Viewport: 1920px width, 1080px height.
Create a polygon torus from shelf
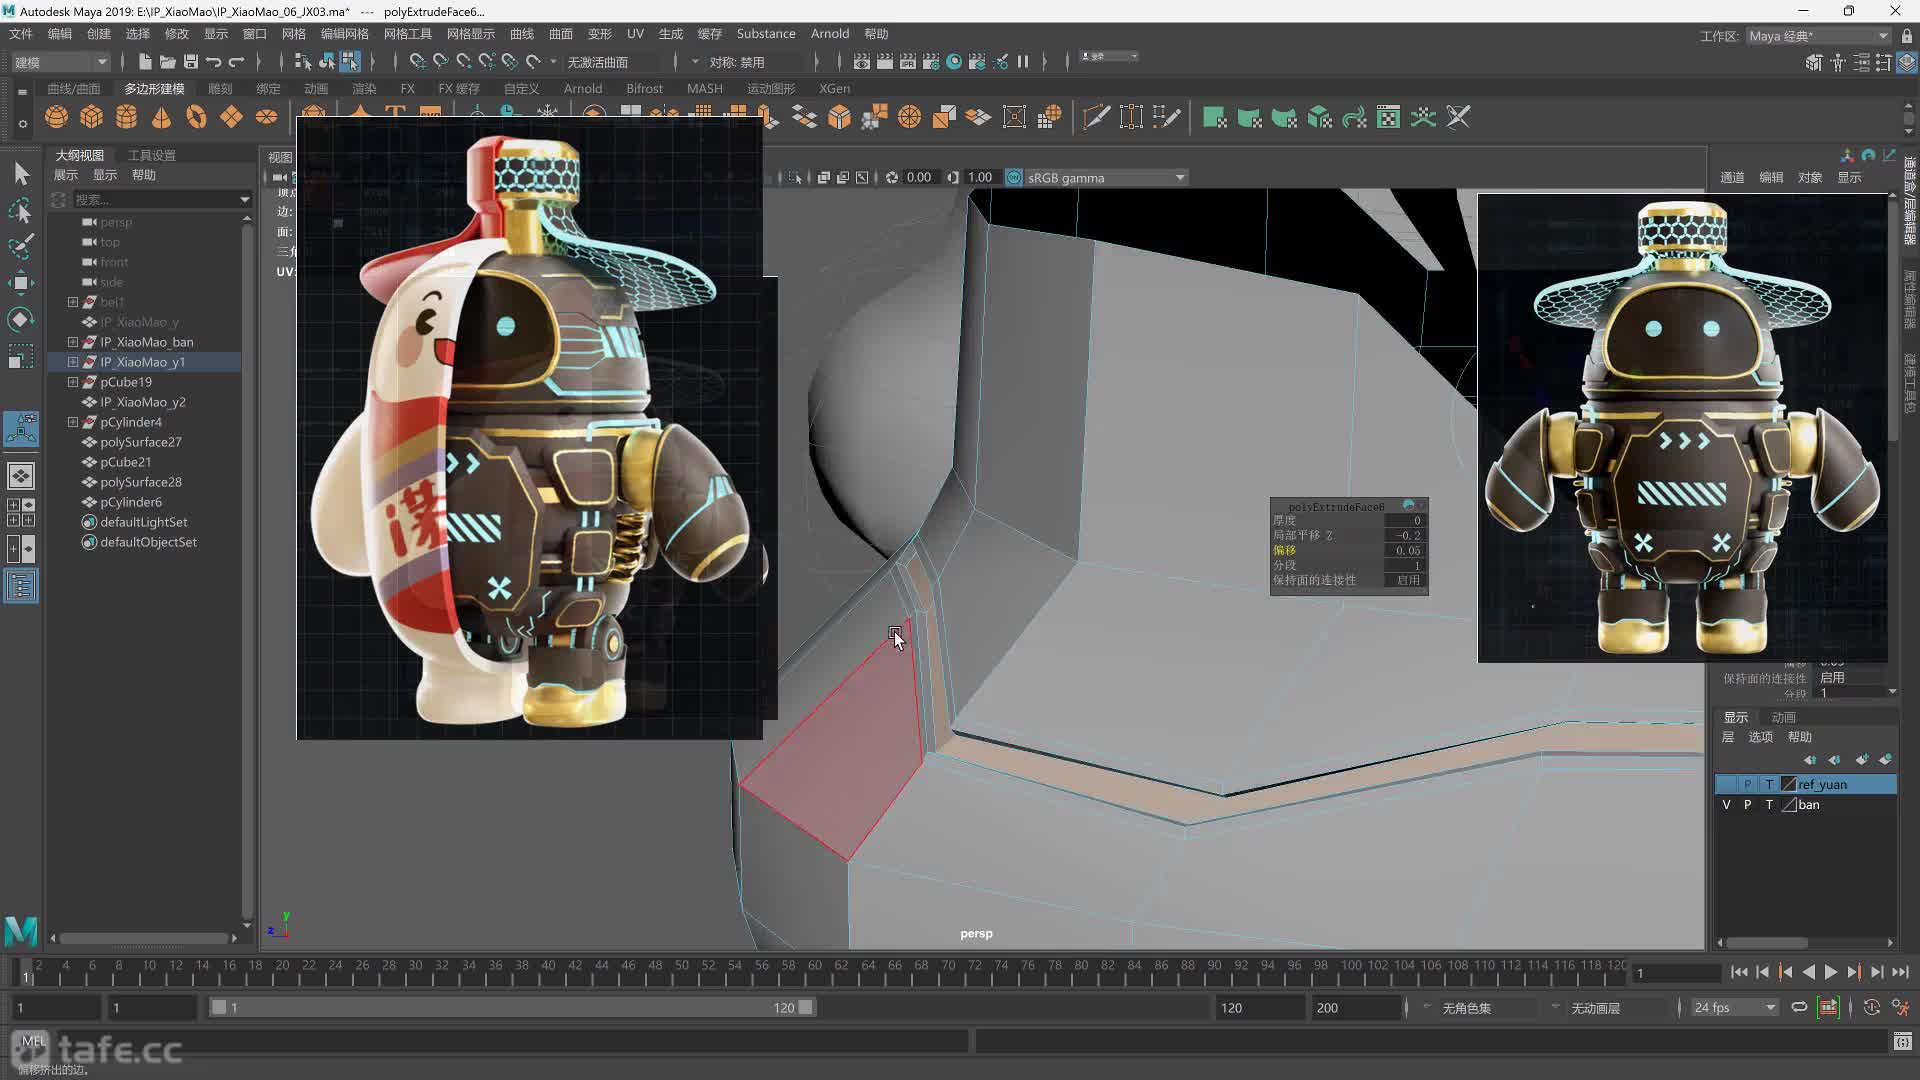(x=196, y=117)
